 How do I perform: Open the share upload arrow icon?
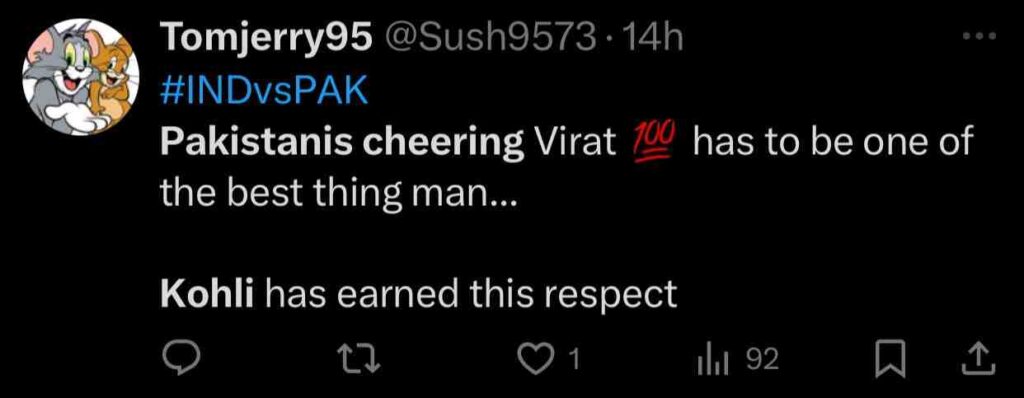[980, 359]
